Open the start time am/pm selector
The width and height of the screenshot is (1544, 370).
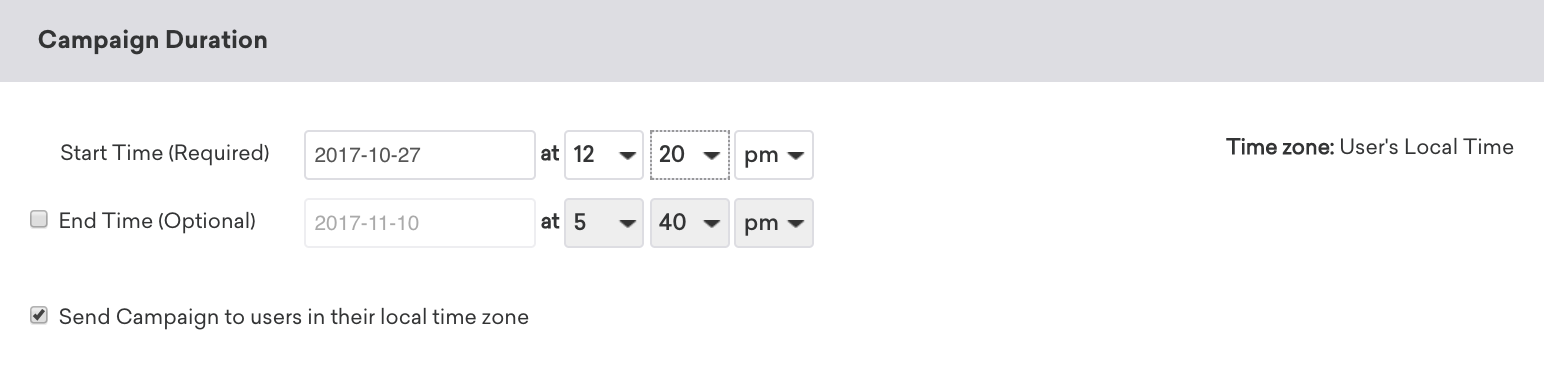774,155
